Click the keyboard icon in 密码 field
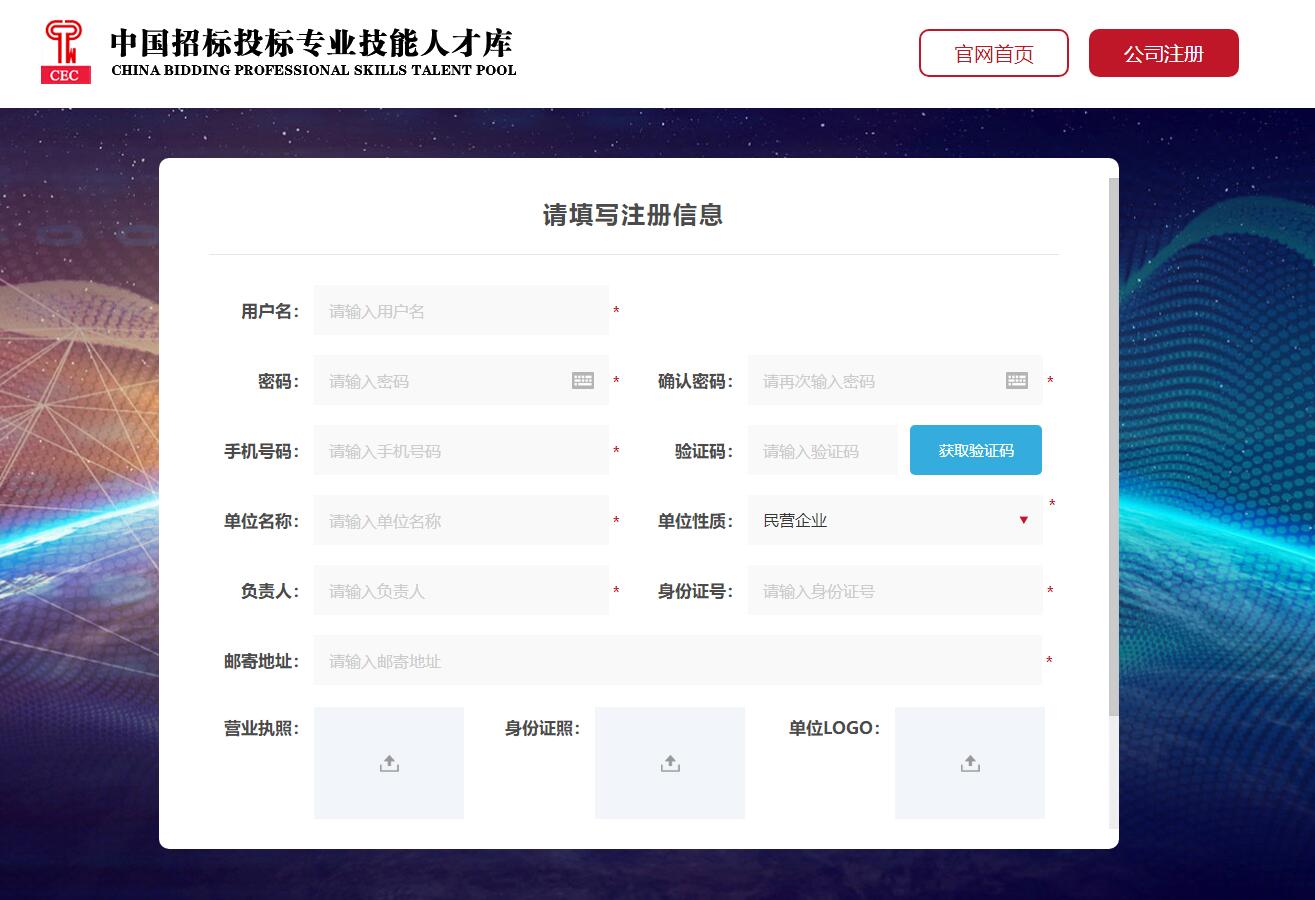 [583, 381]
